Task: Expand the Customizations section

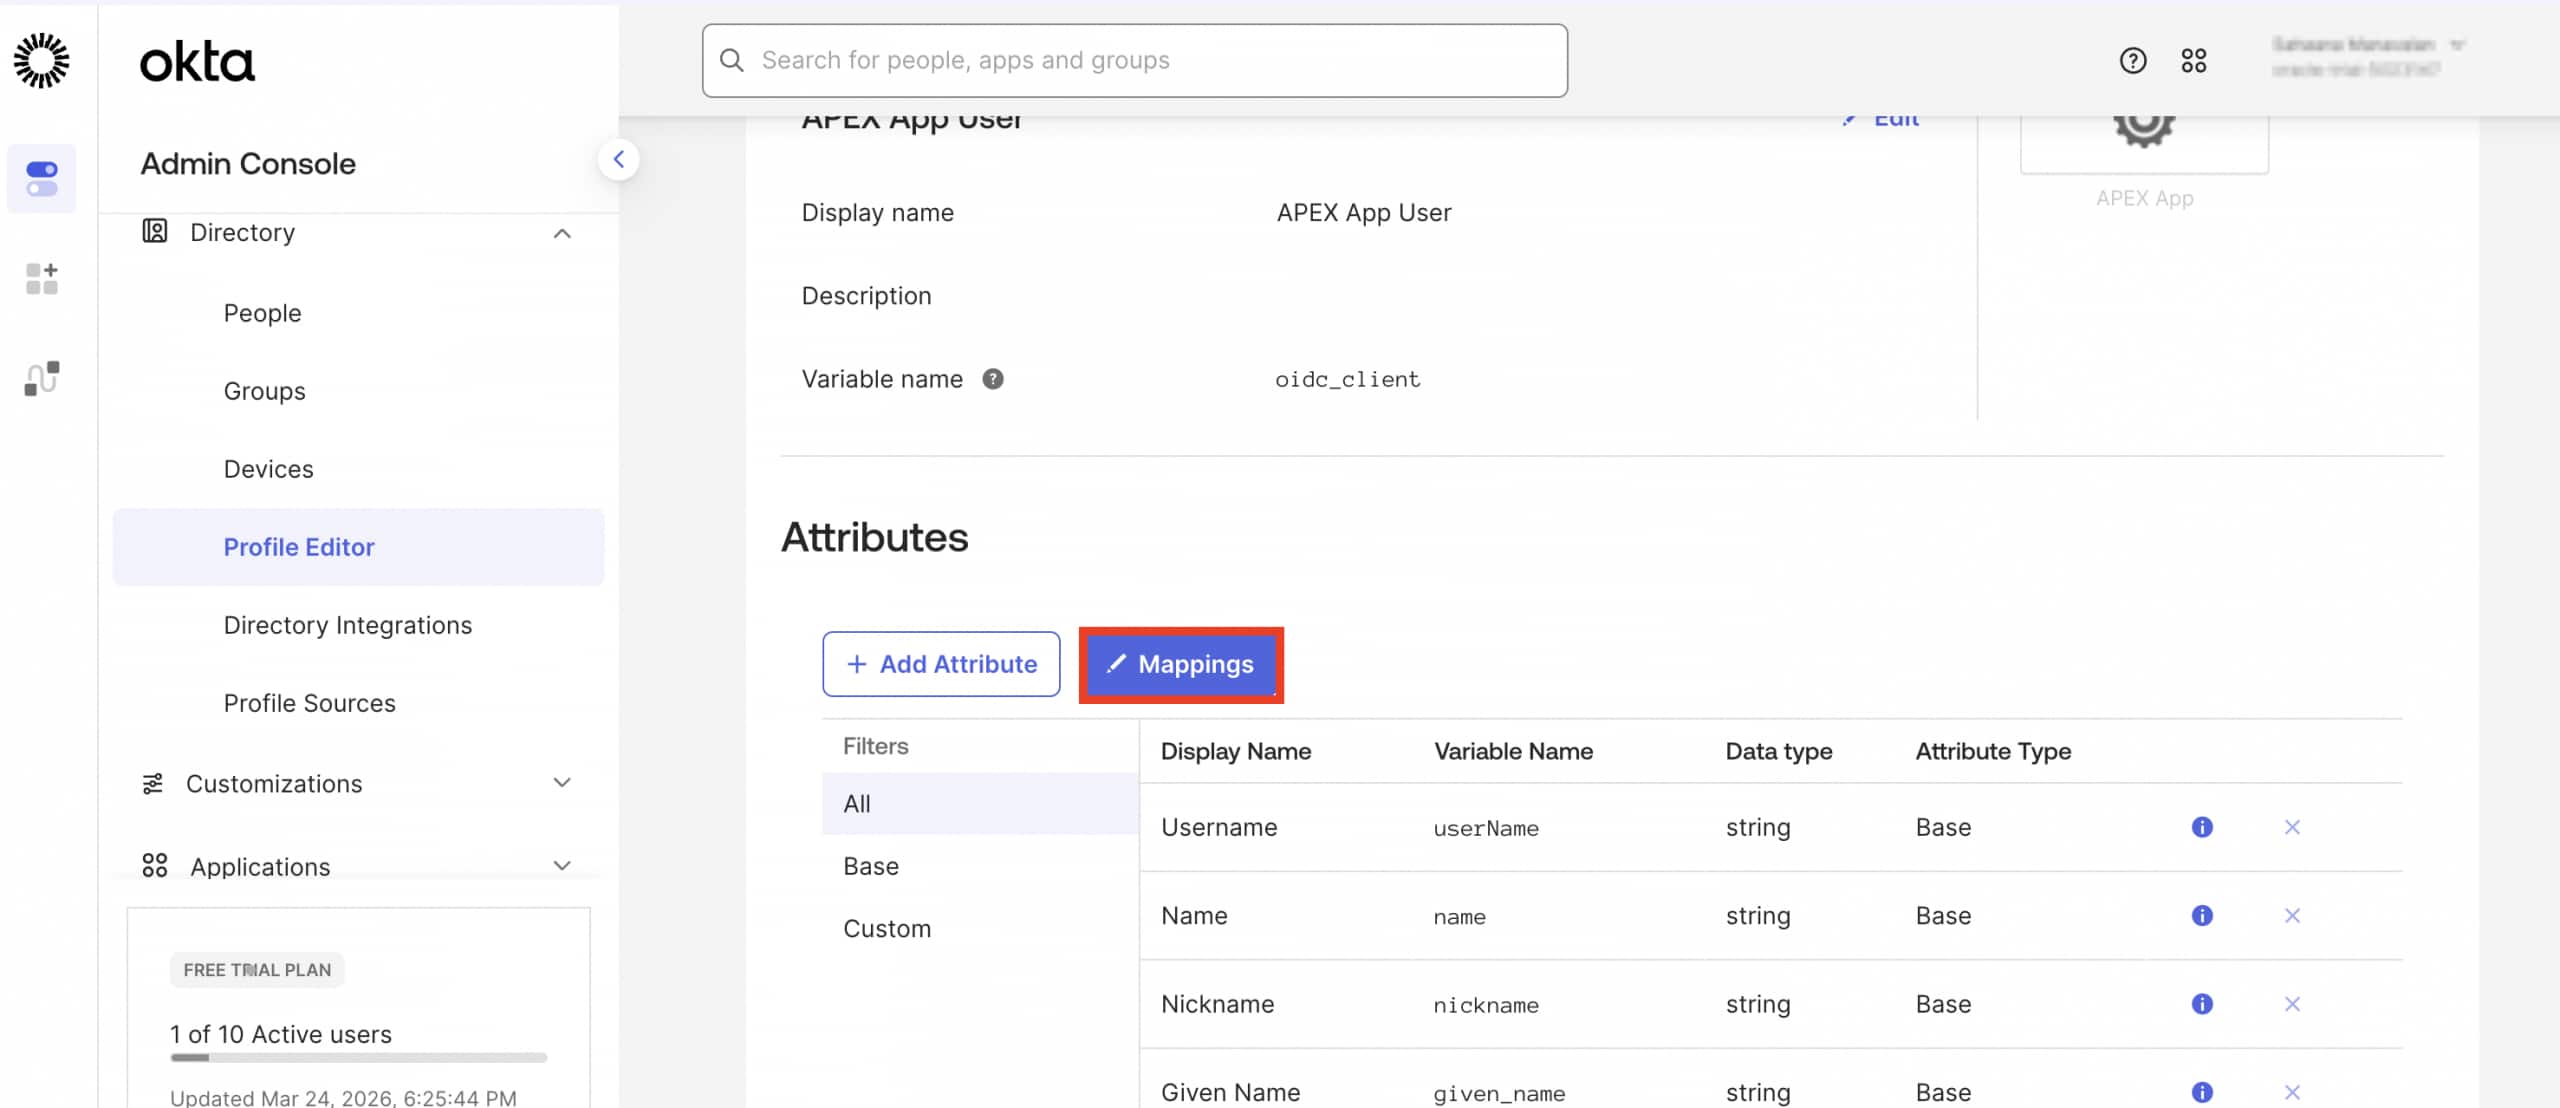Action: (x=563, y=783)
